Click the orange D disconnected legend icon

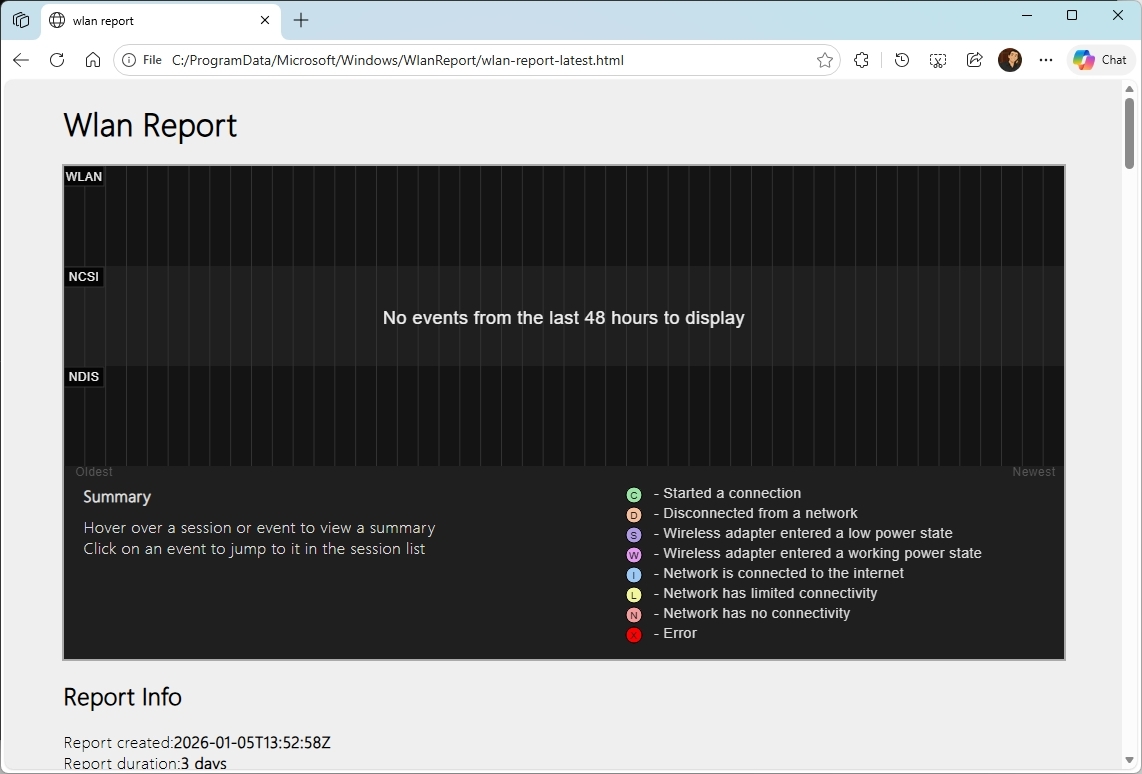634,516
